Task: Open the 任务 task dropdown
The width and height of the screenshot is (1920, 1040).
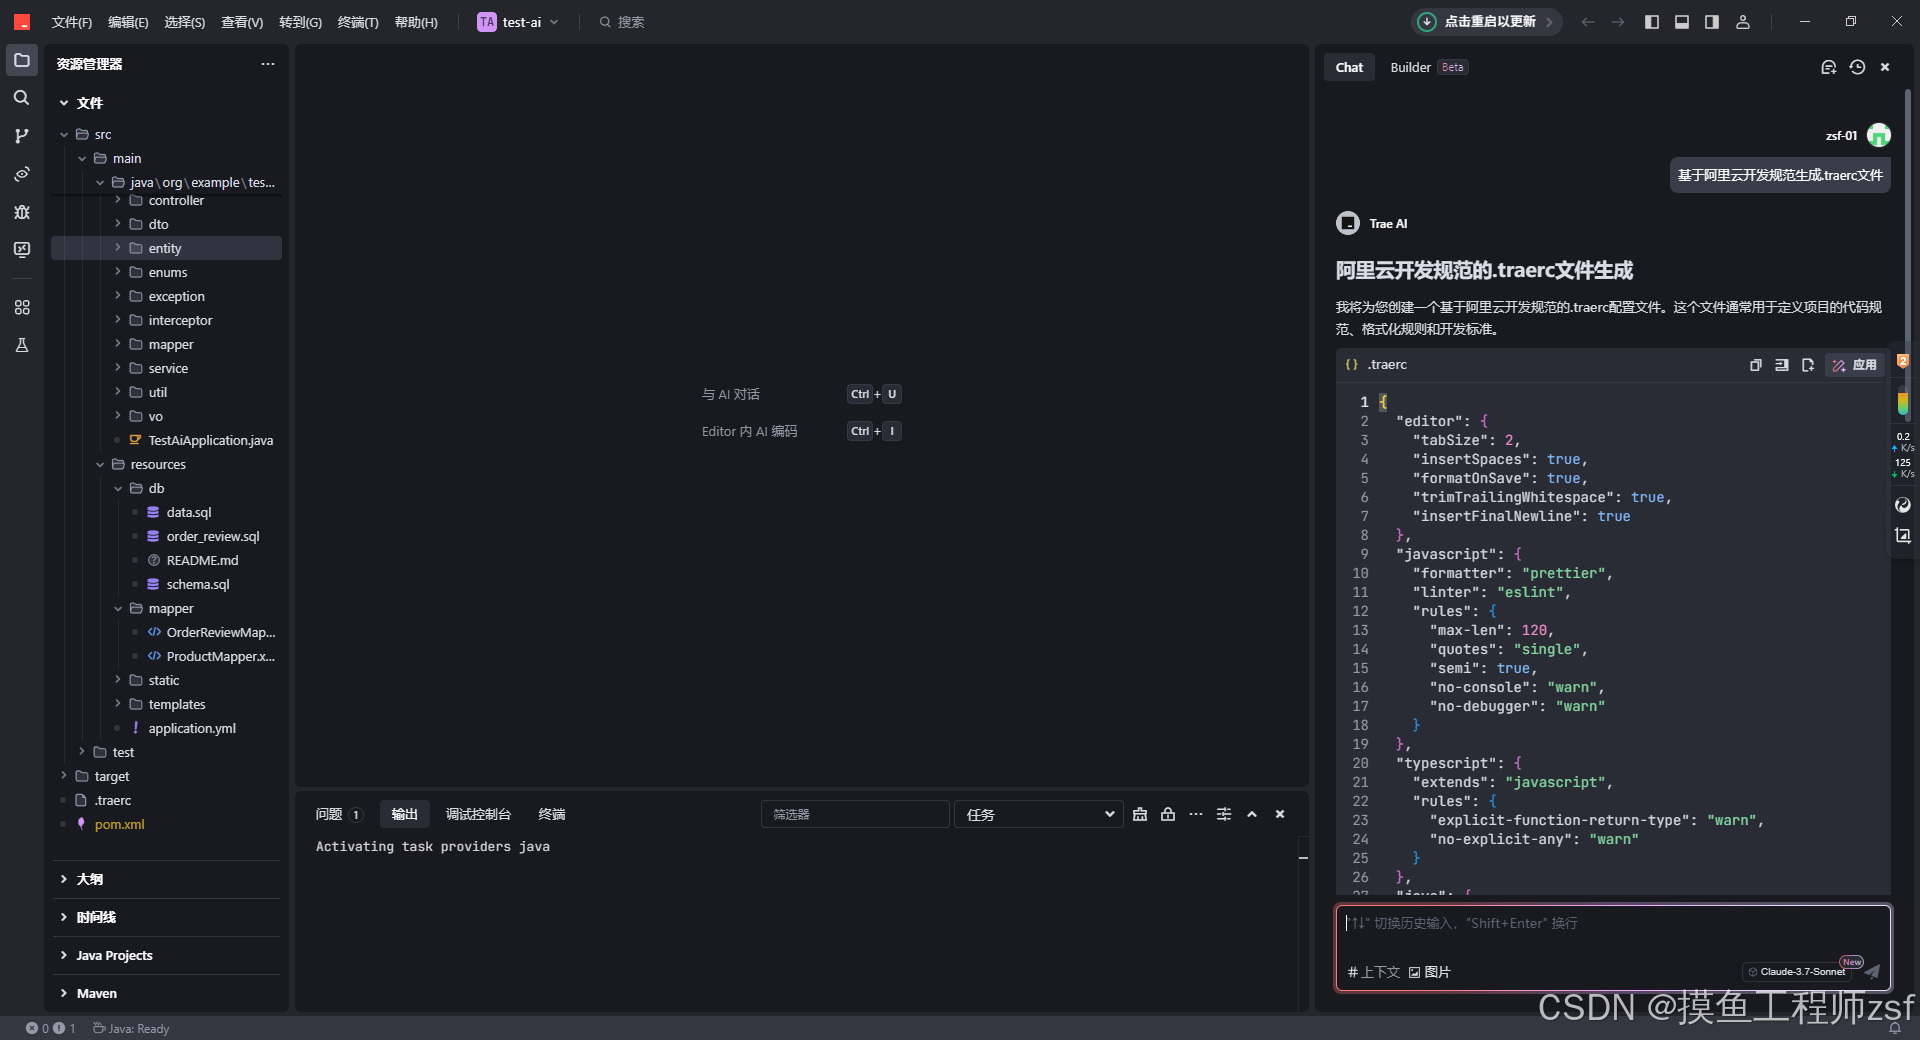Action: click(1038, 814)
